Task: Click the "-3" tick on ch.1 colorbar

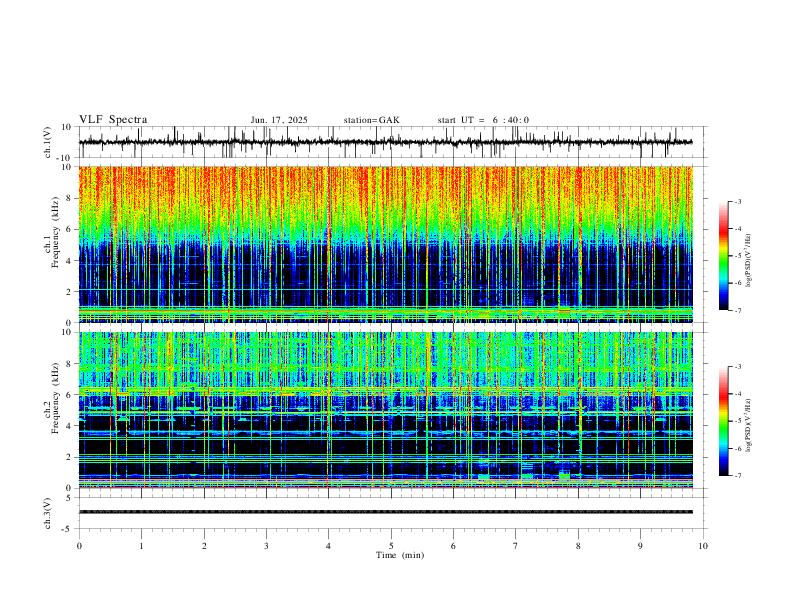Action: coord(738,201)
